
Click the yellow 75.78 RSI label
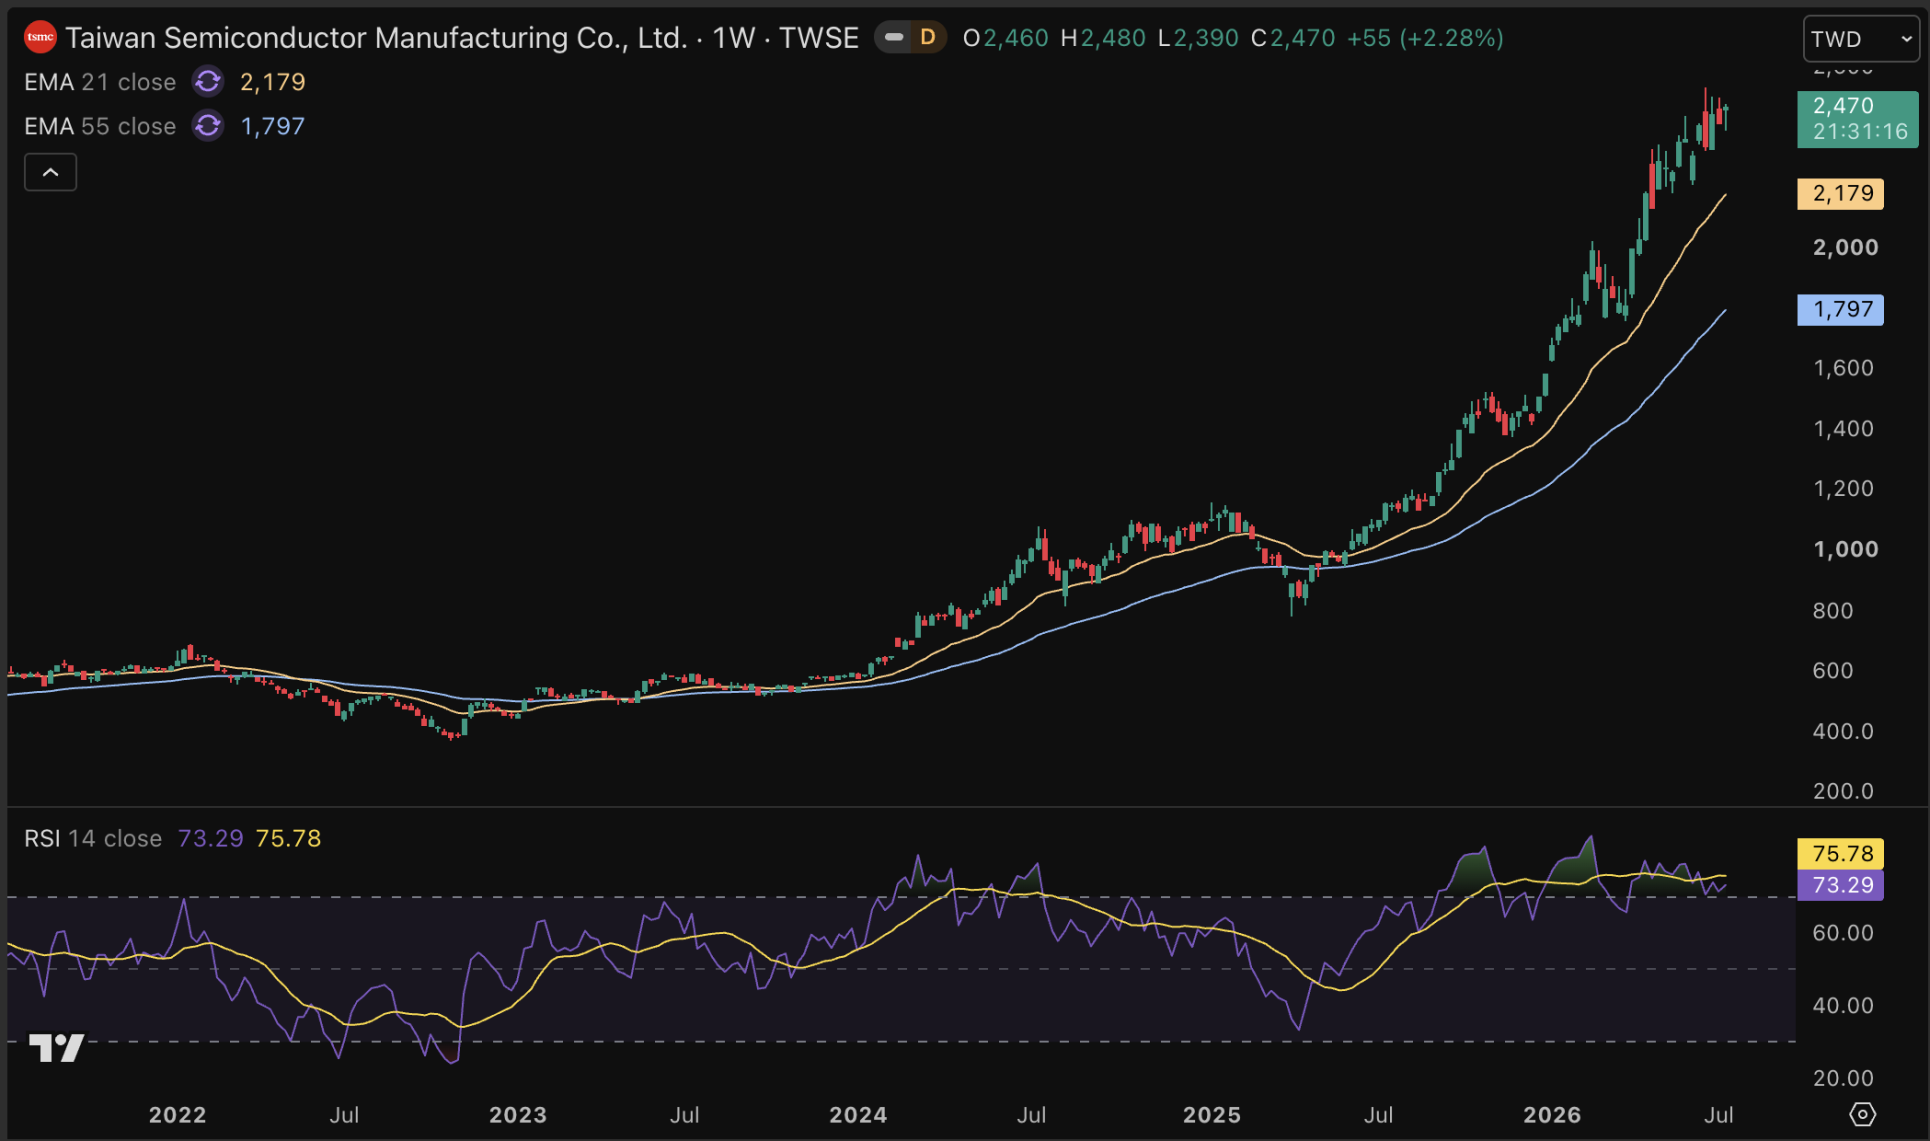click(x=1841, y=853)
